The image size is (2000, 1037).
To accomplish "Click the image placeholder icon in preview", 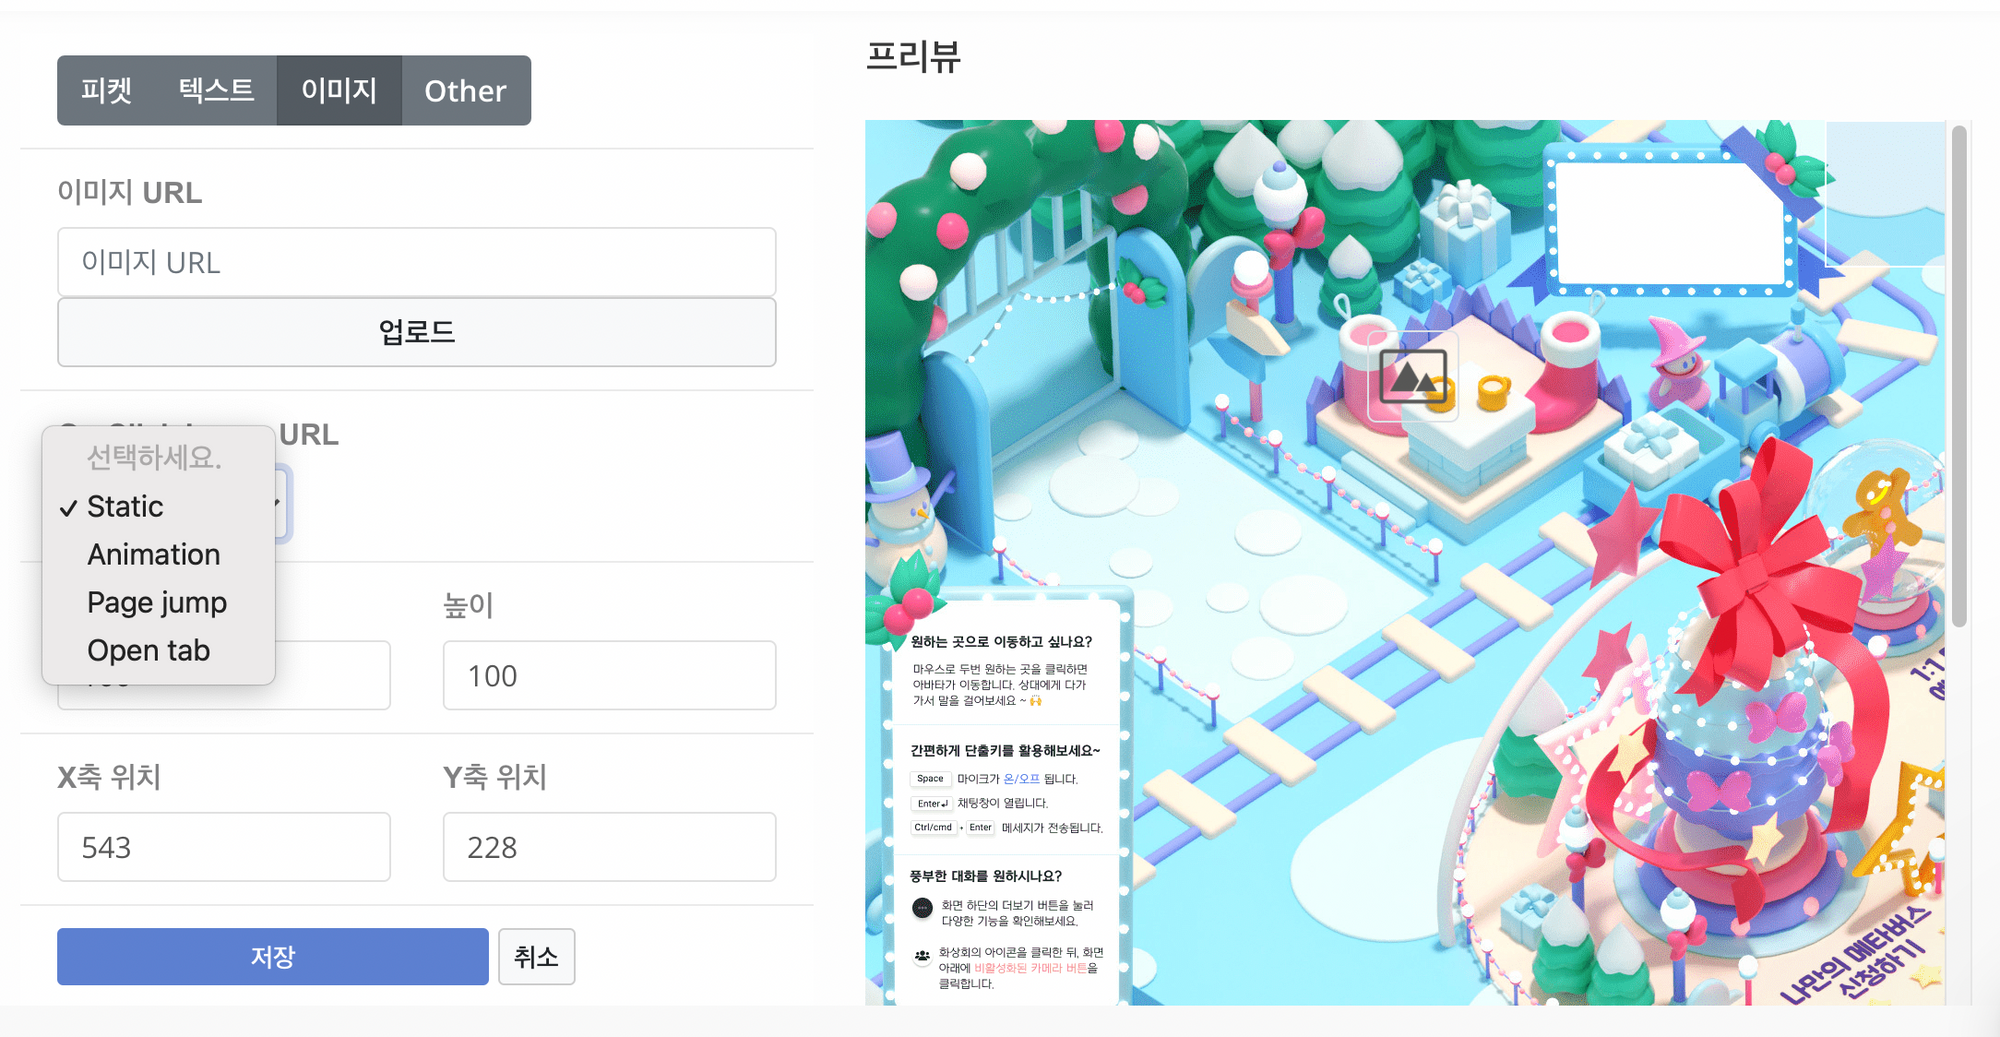I will click(1413, 376).
